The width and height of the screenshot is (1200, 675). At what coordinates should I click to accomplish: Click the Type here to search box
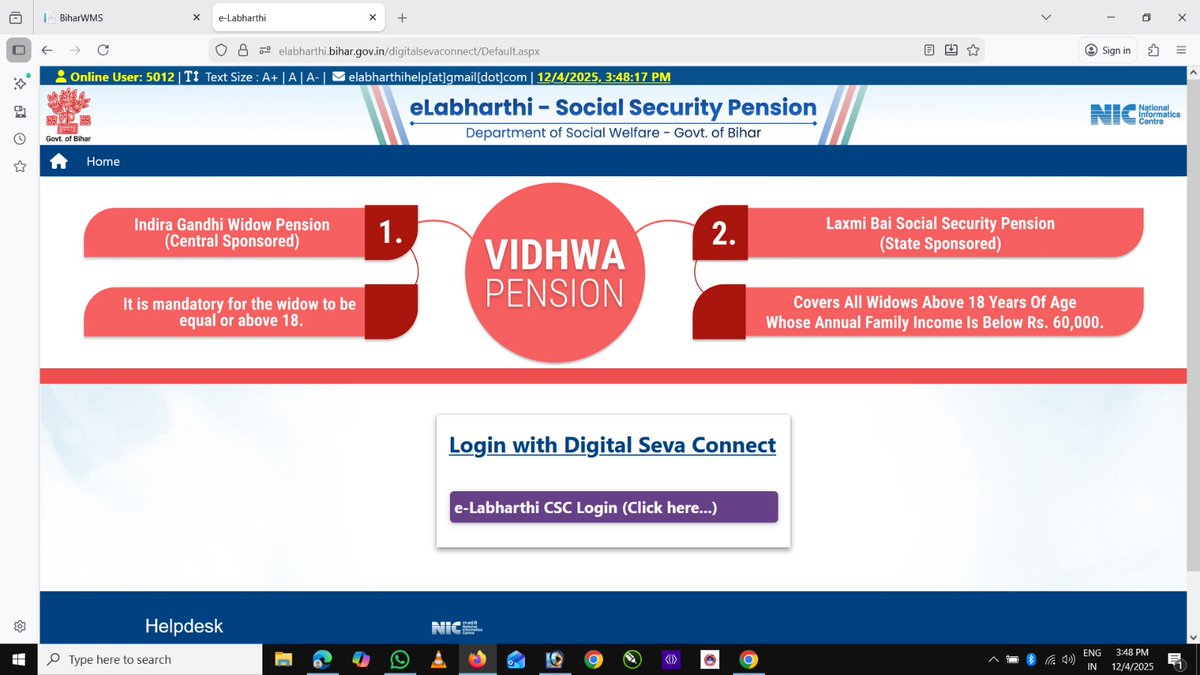tap(148, 659)
